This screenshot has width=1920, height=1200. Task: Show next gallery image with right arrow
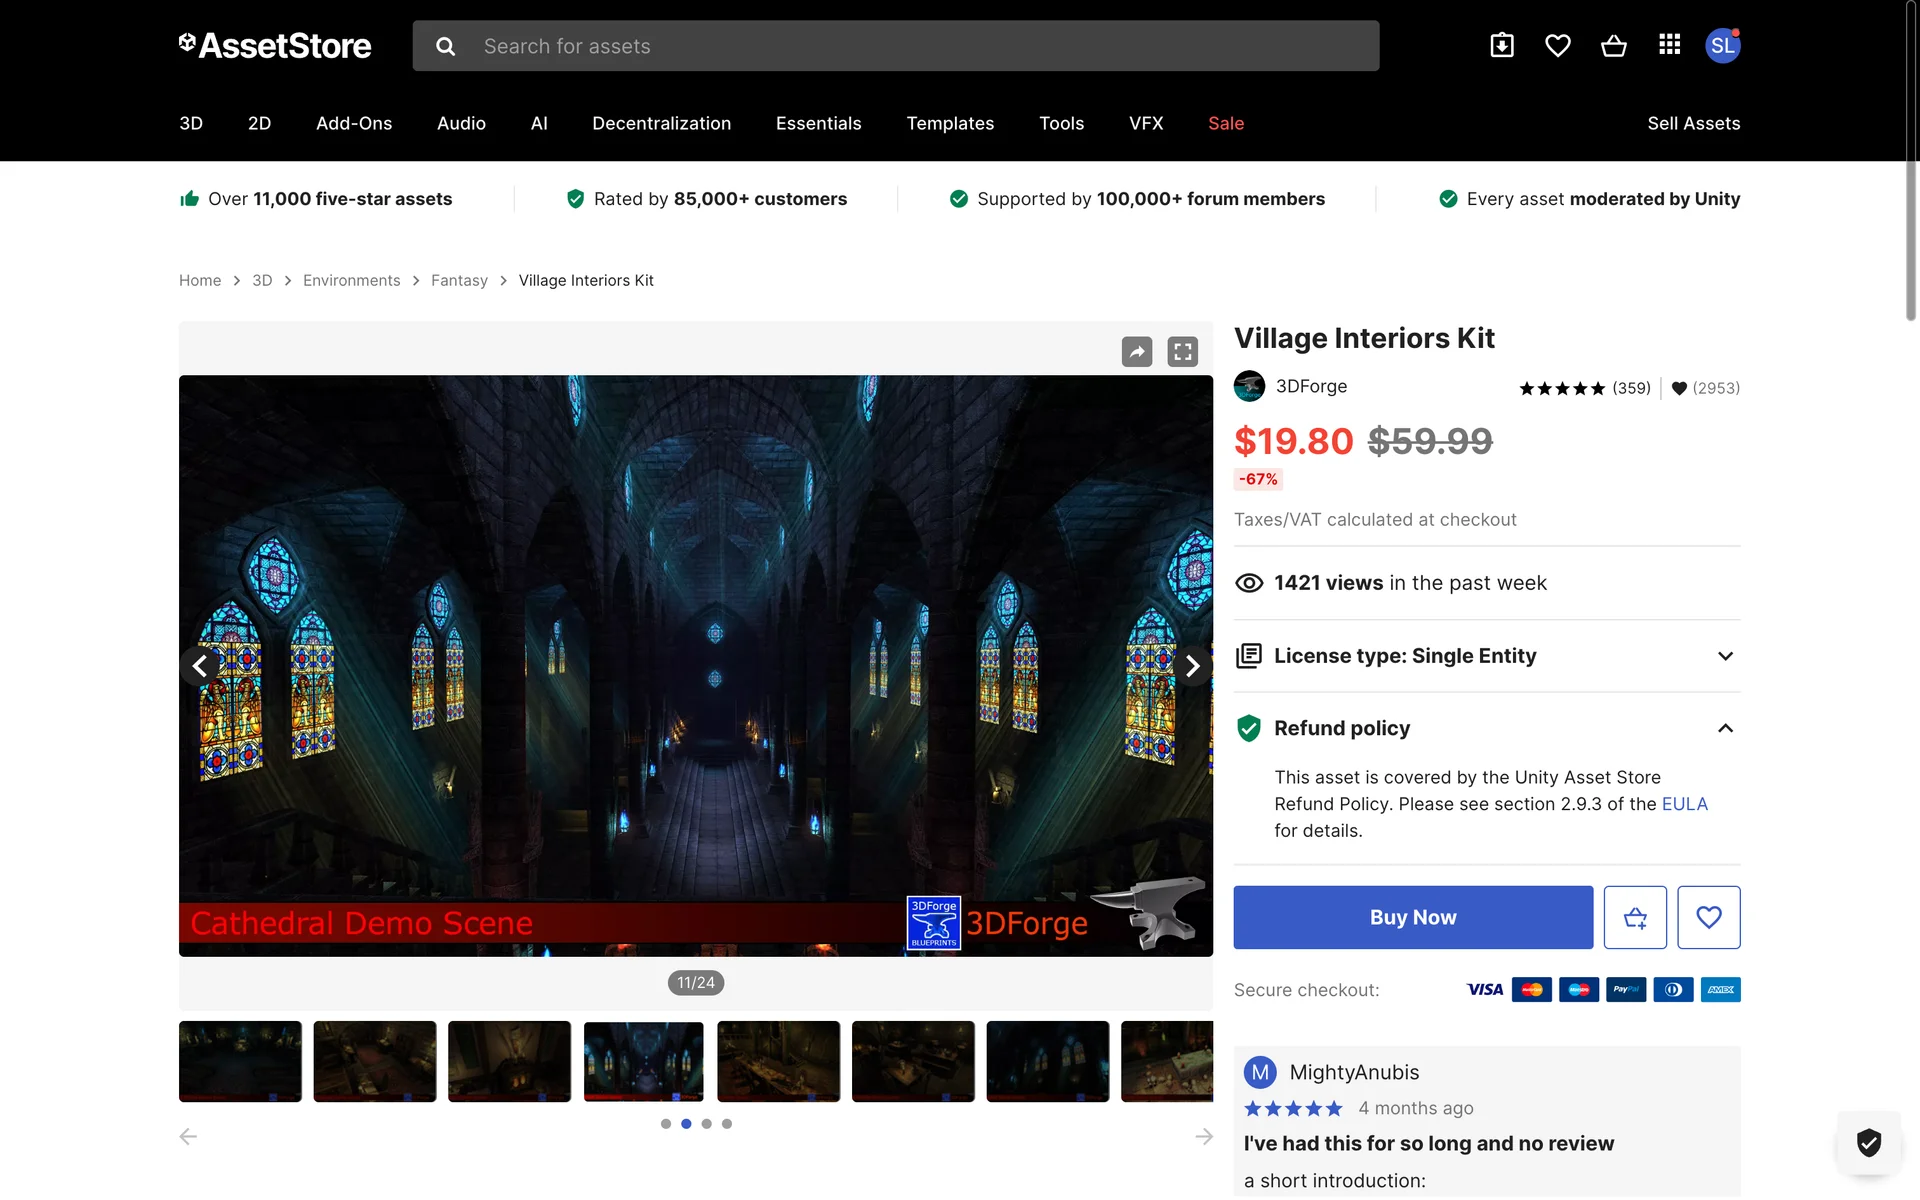(1192, 666)
